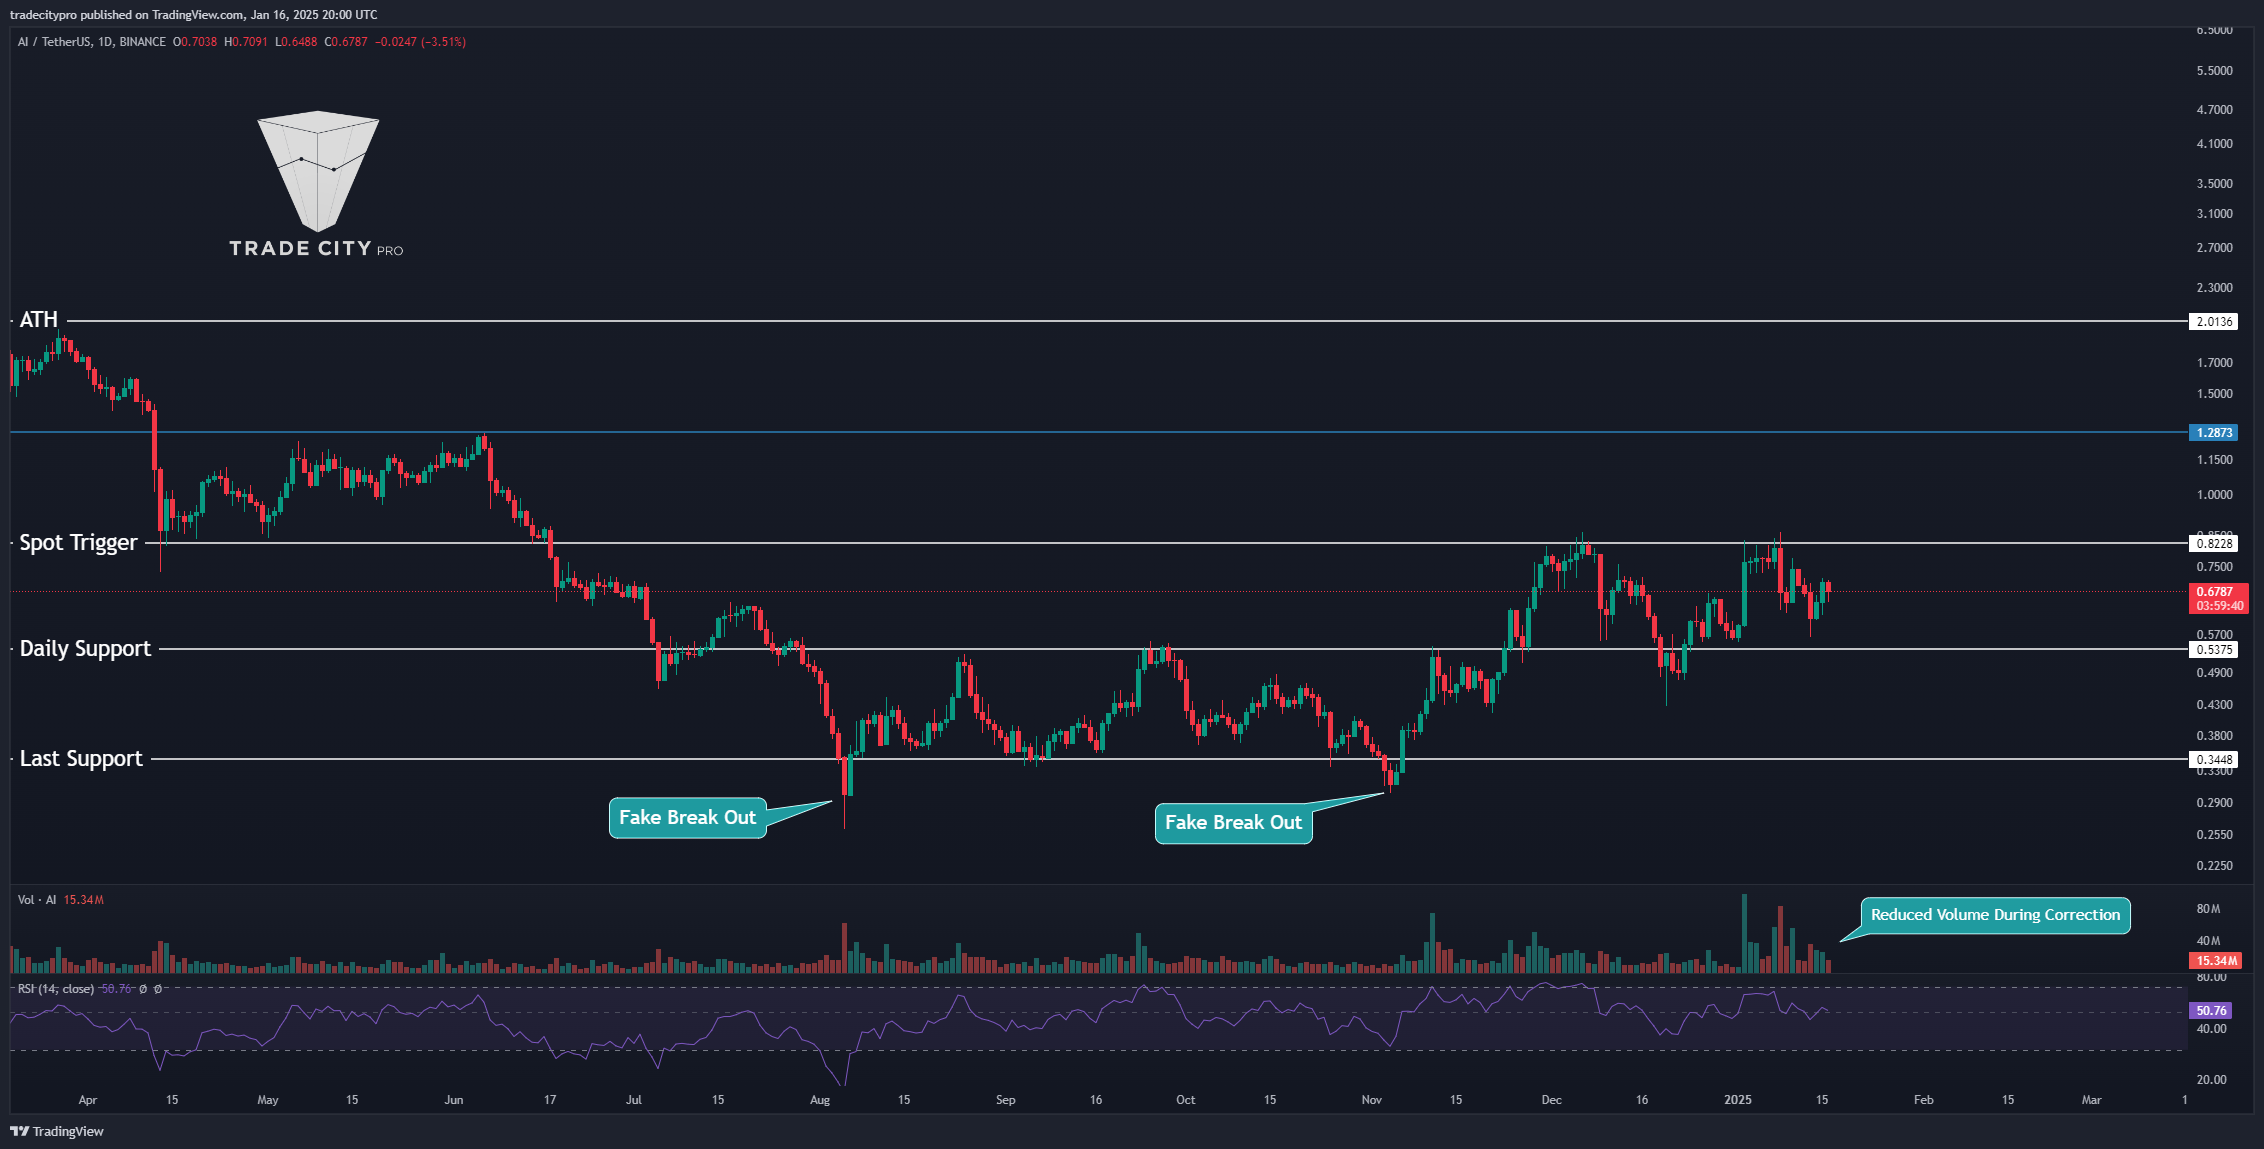Click the 1.0000 price scale label
Screen dimensions: 2264x1149
click(x=2215, y=495)
